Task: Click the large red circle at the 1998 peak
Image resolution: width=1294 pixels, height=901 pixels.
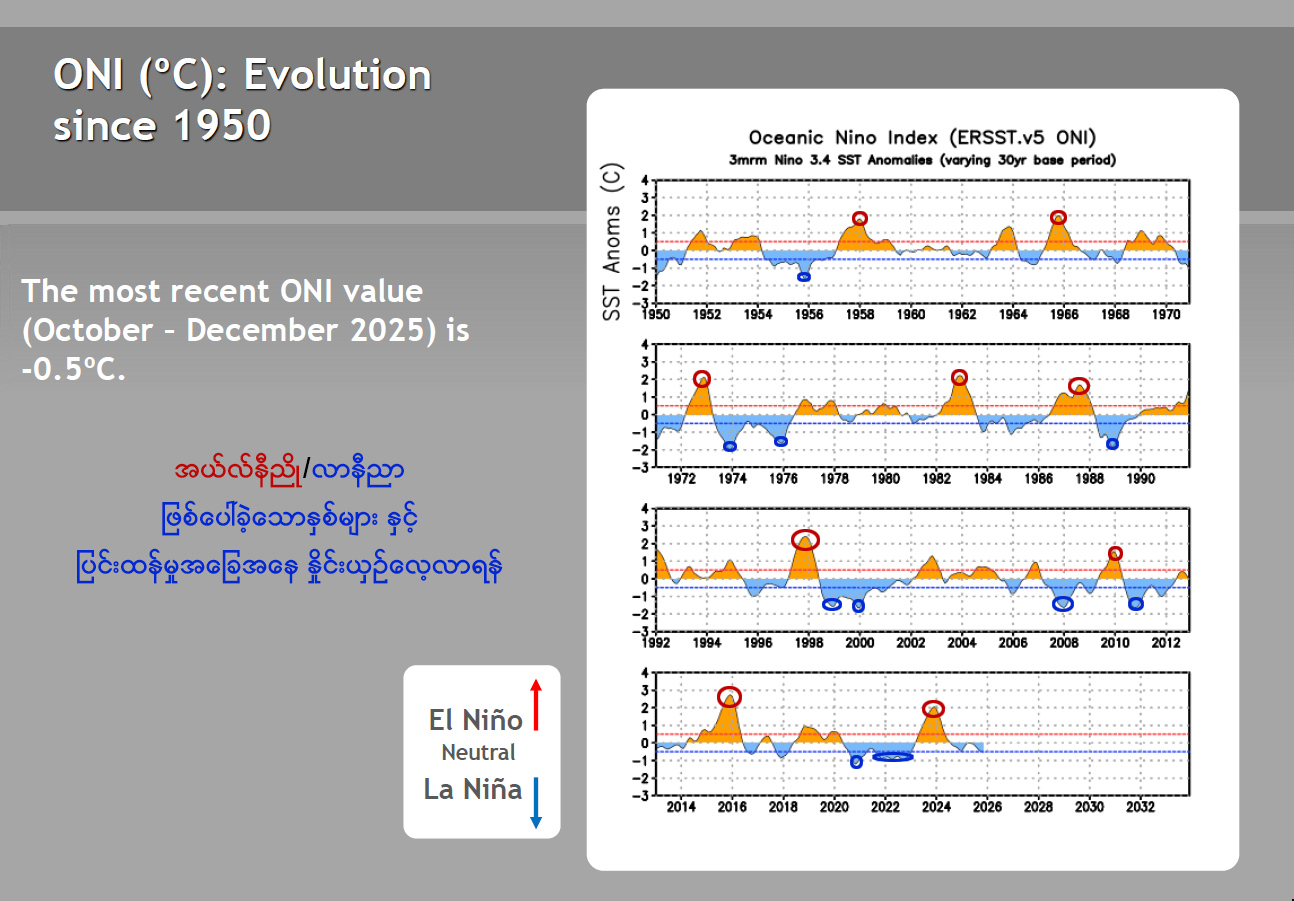Action: click(805, 539)
